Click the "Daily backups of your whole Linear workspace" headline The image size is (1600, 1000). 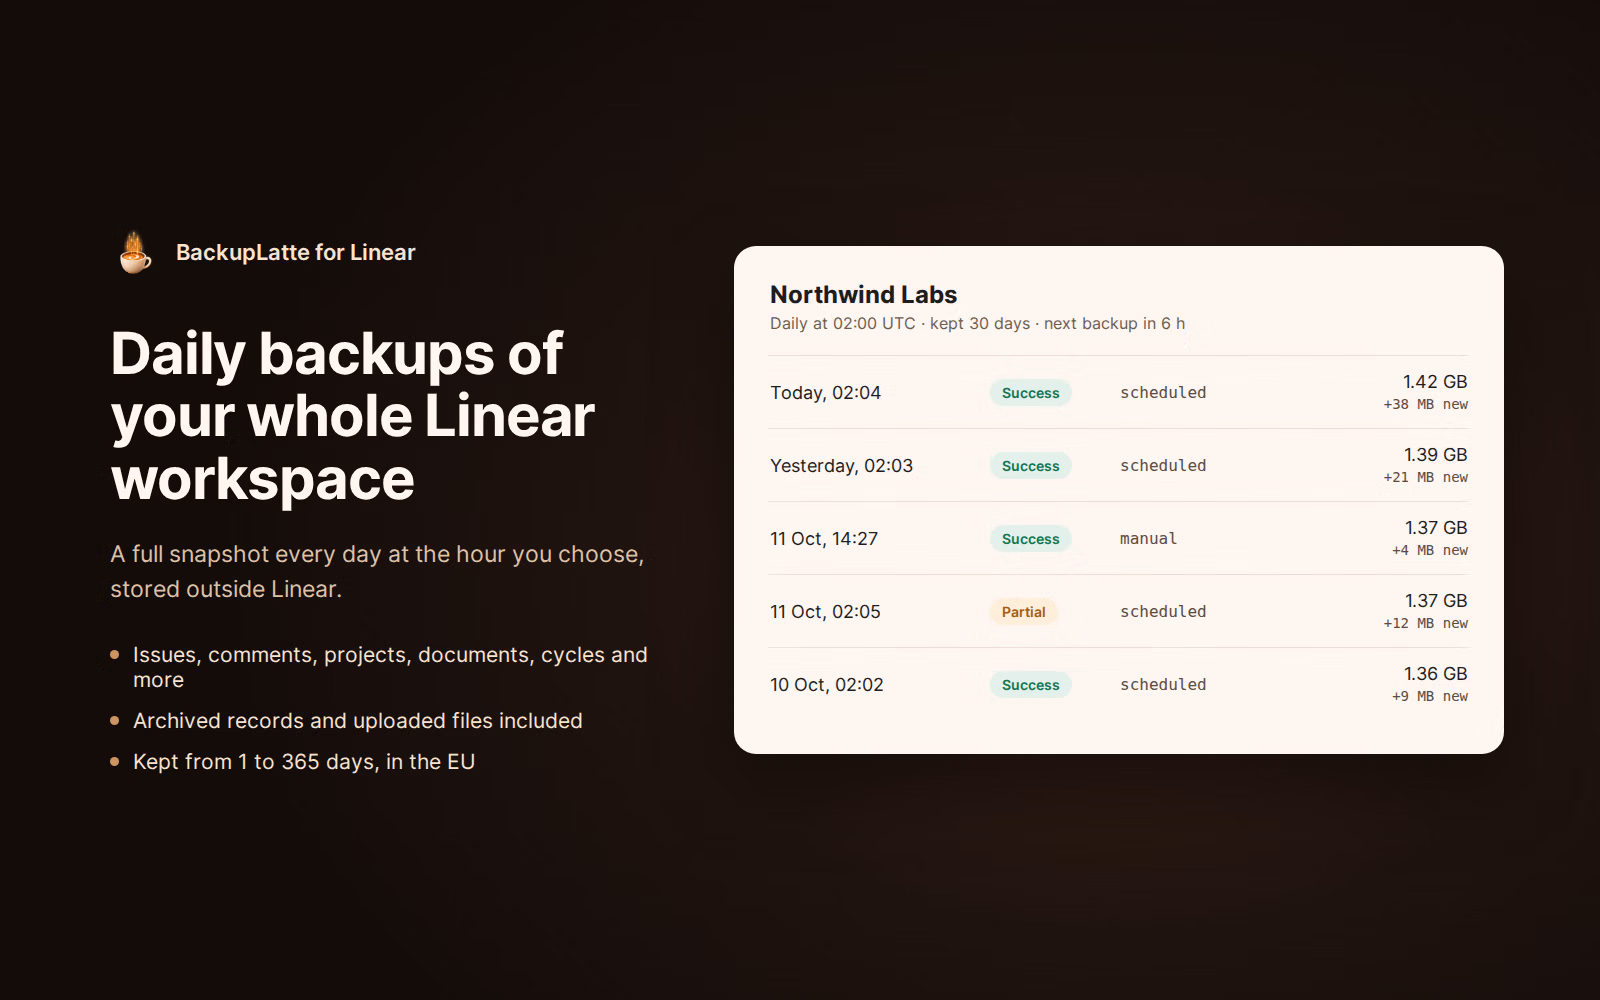(x=353, y=416)
